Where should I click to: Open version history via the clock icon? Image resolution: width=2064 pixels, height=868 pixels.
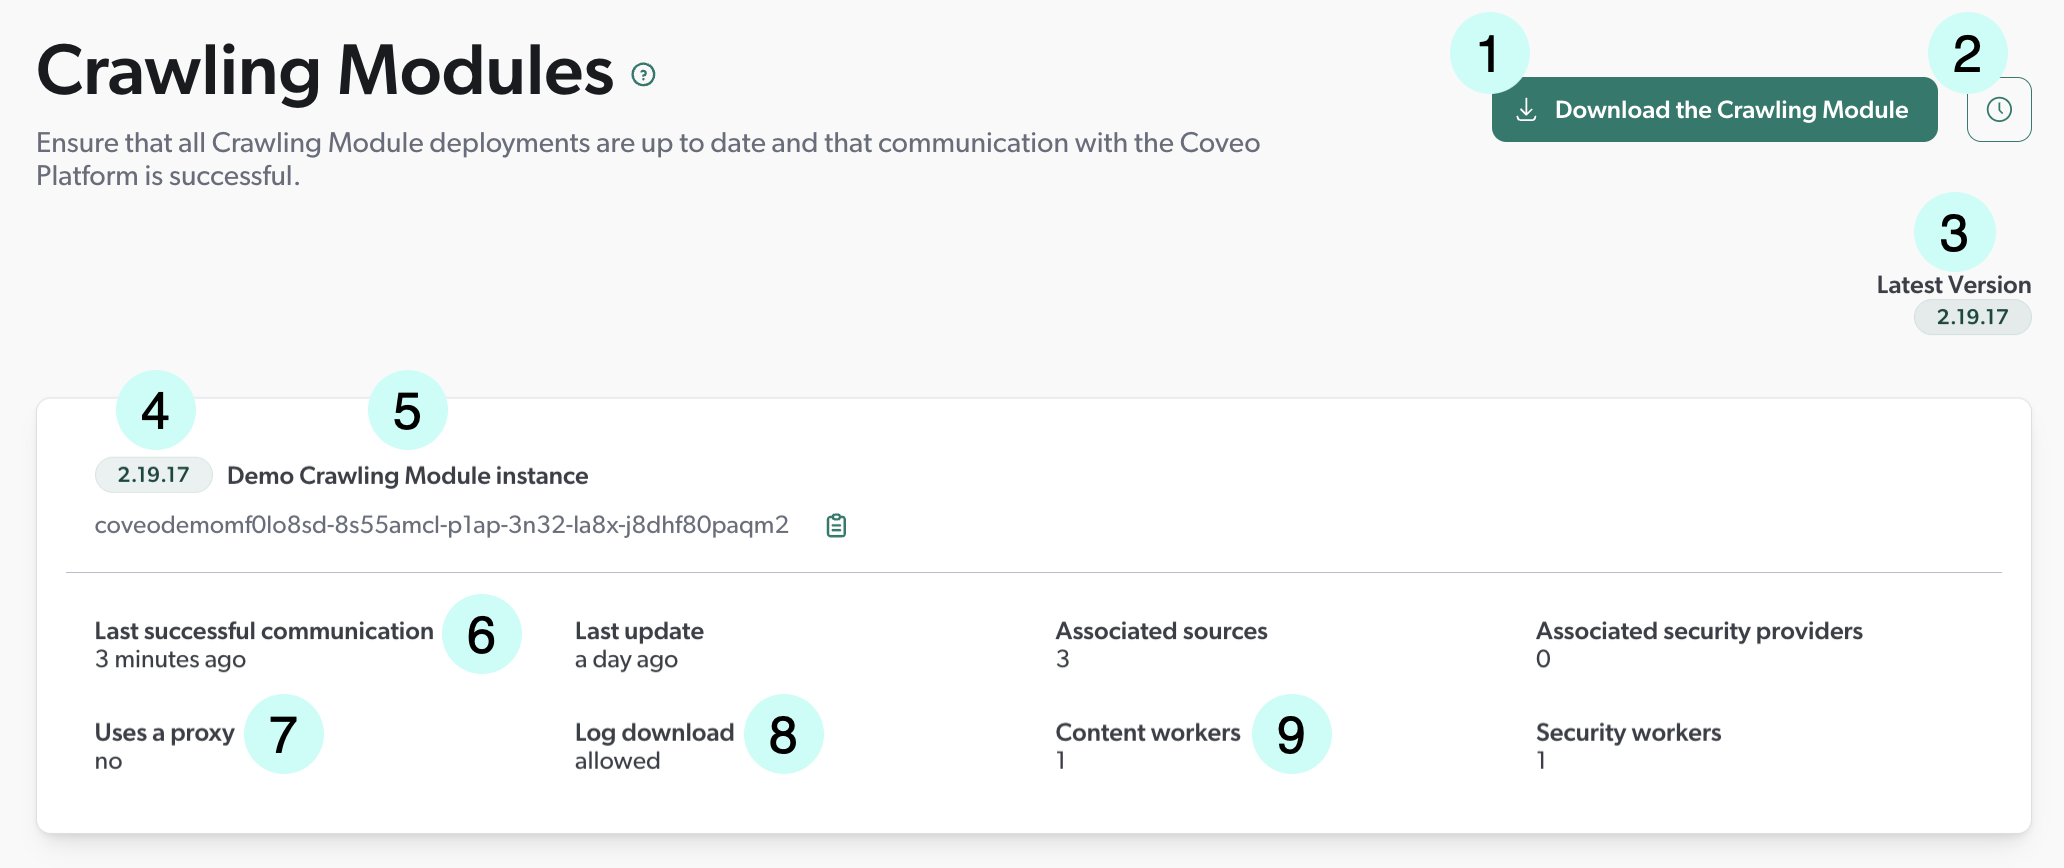[x=1998, y=109]
